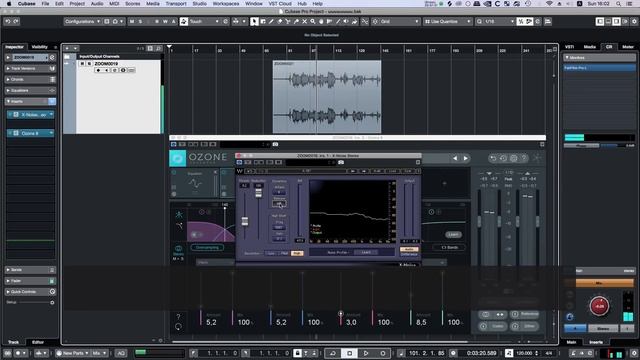Toggle the Cycle loop button in transport
Screen dimensions: 640x360
coord(333,353)
